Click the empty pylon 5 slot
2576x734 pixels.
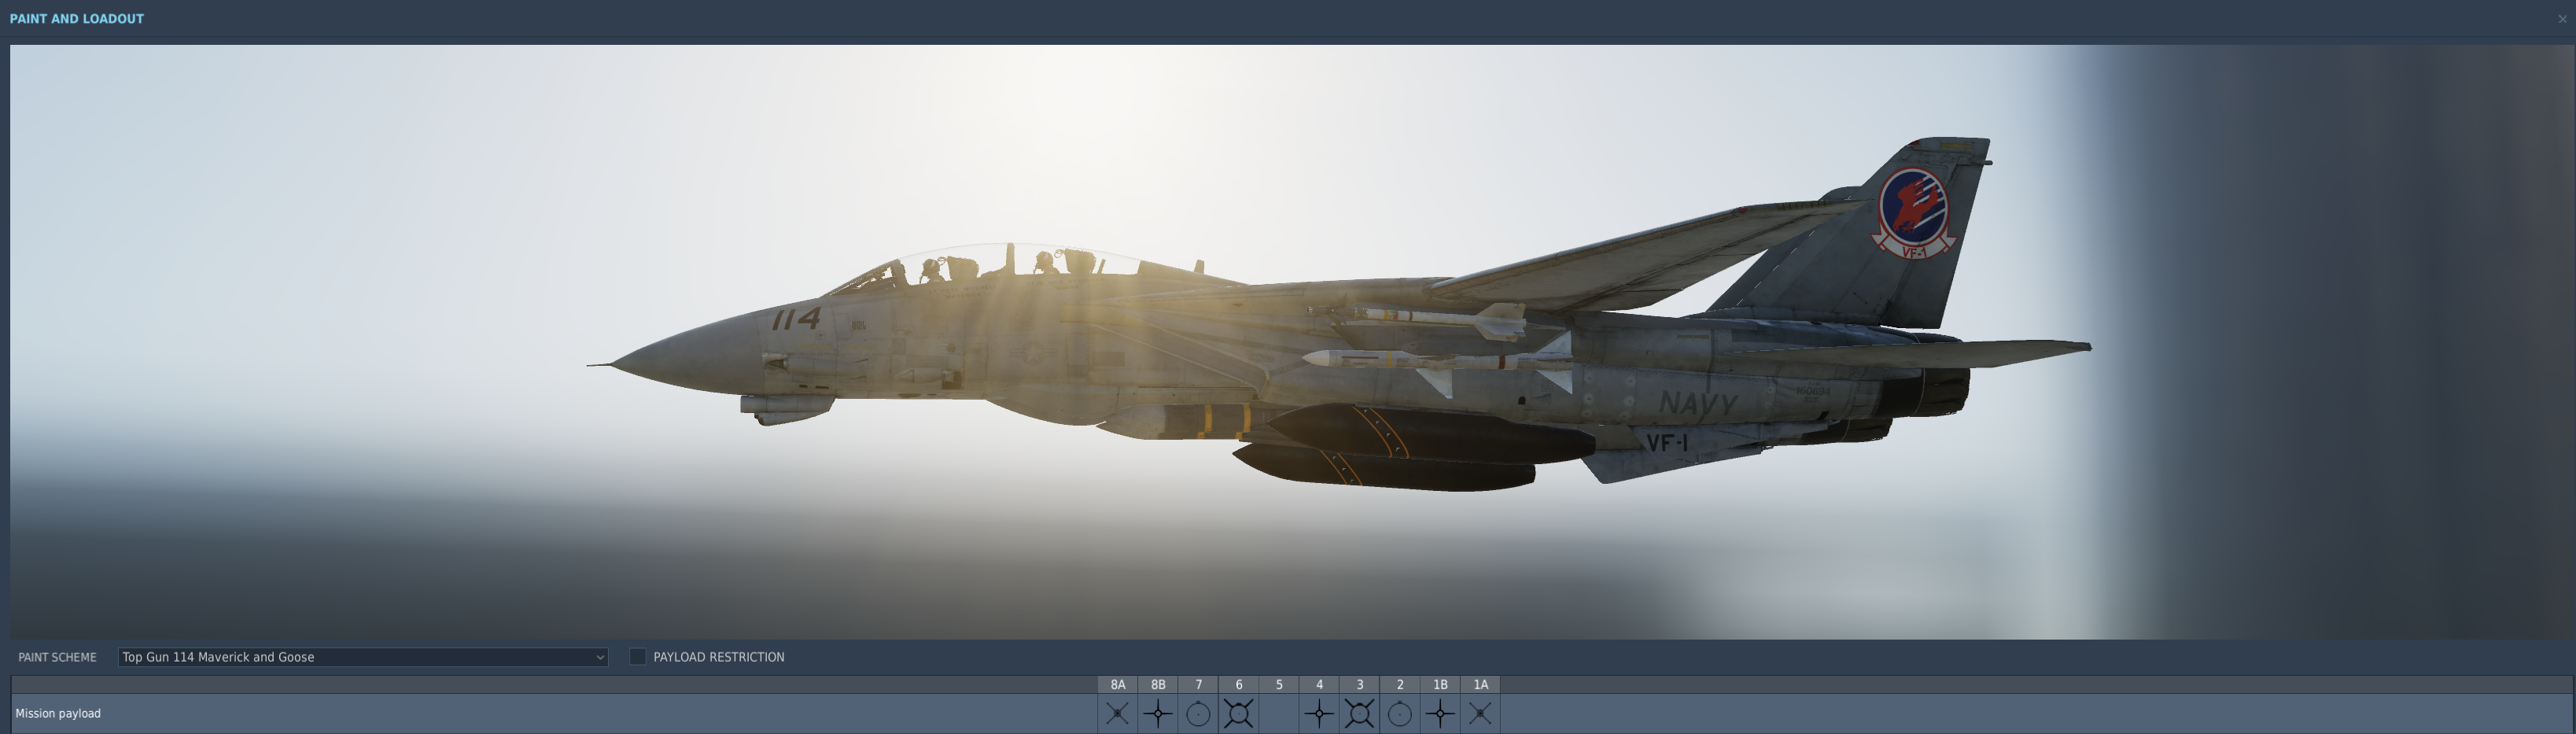point(1279,713)
